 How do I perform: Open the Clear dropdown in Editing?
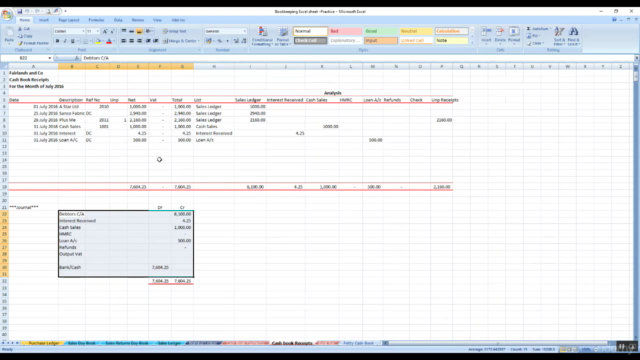click(536, 43)
